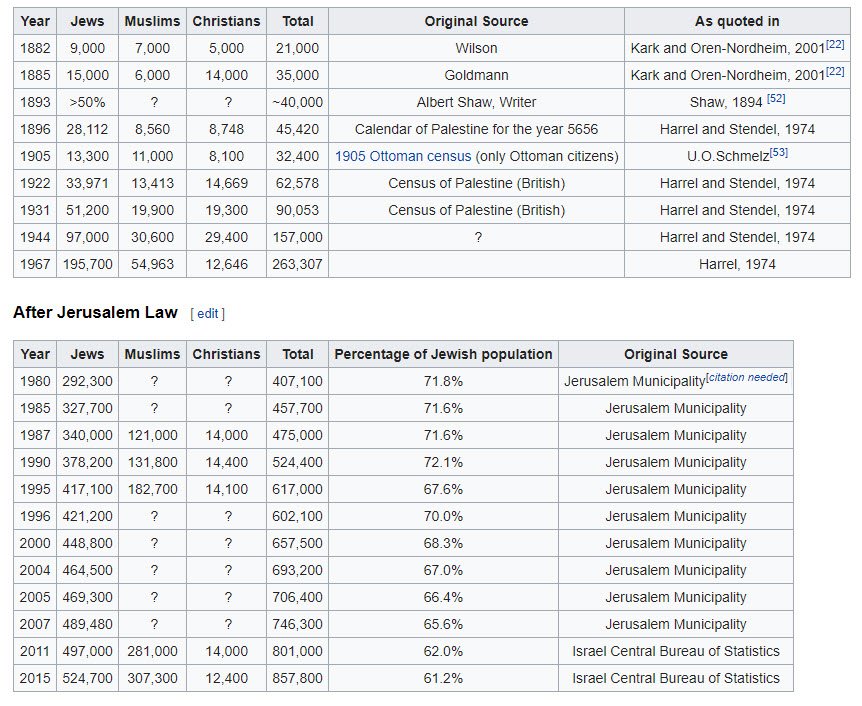Open the 1905 Ottoman census link
This screenshot has width=862, height=706.
[x=403, y=156]
